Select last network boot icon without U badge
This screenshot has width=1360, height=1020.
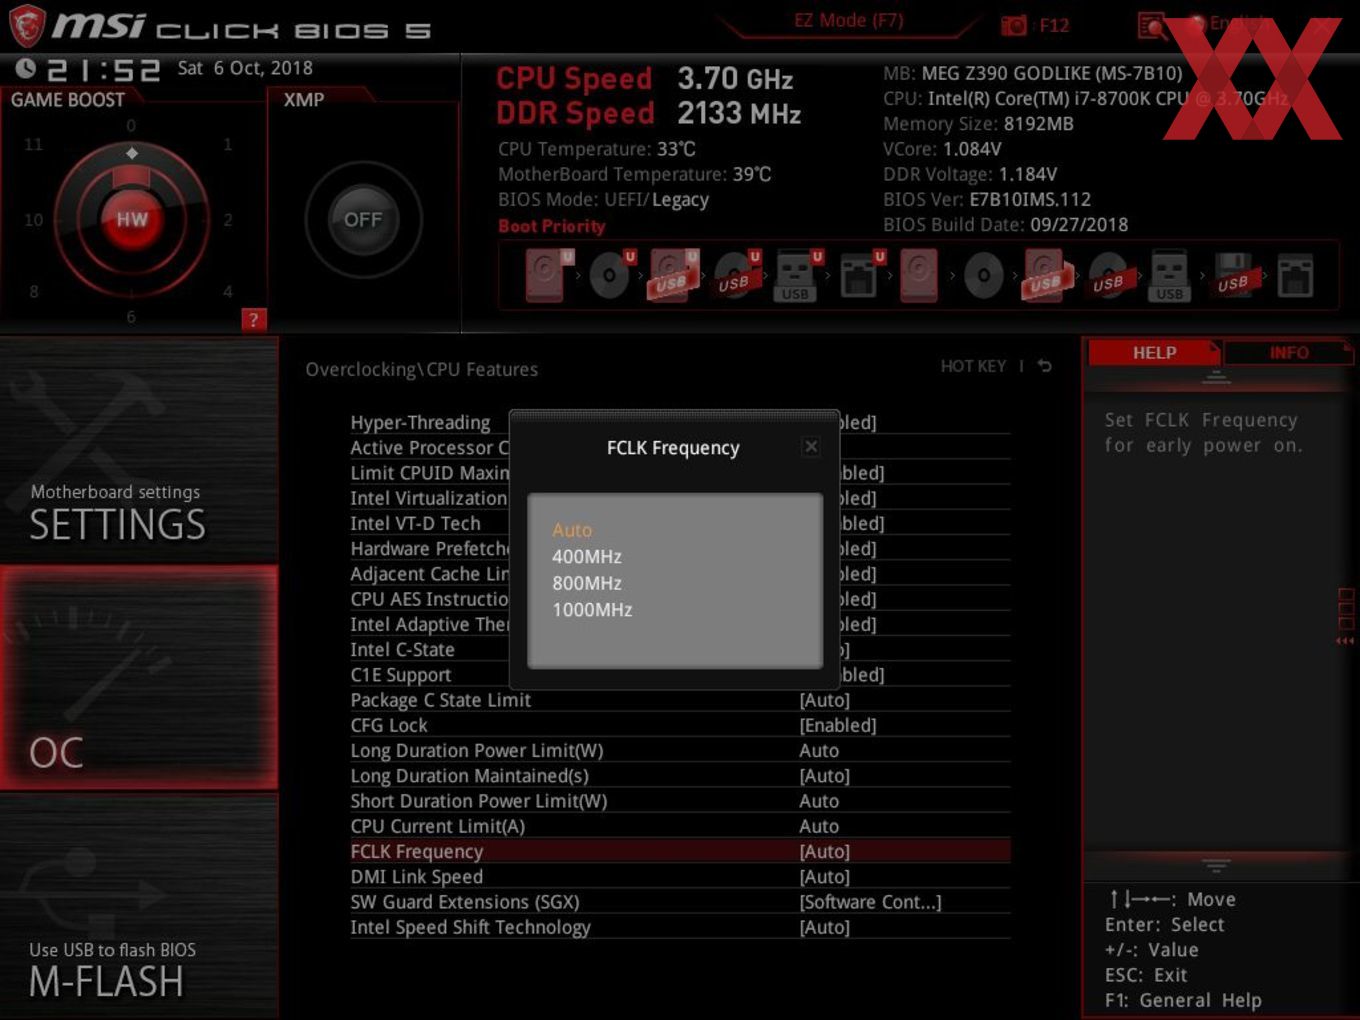[1295, 275]
